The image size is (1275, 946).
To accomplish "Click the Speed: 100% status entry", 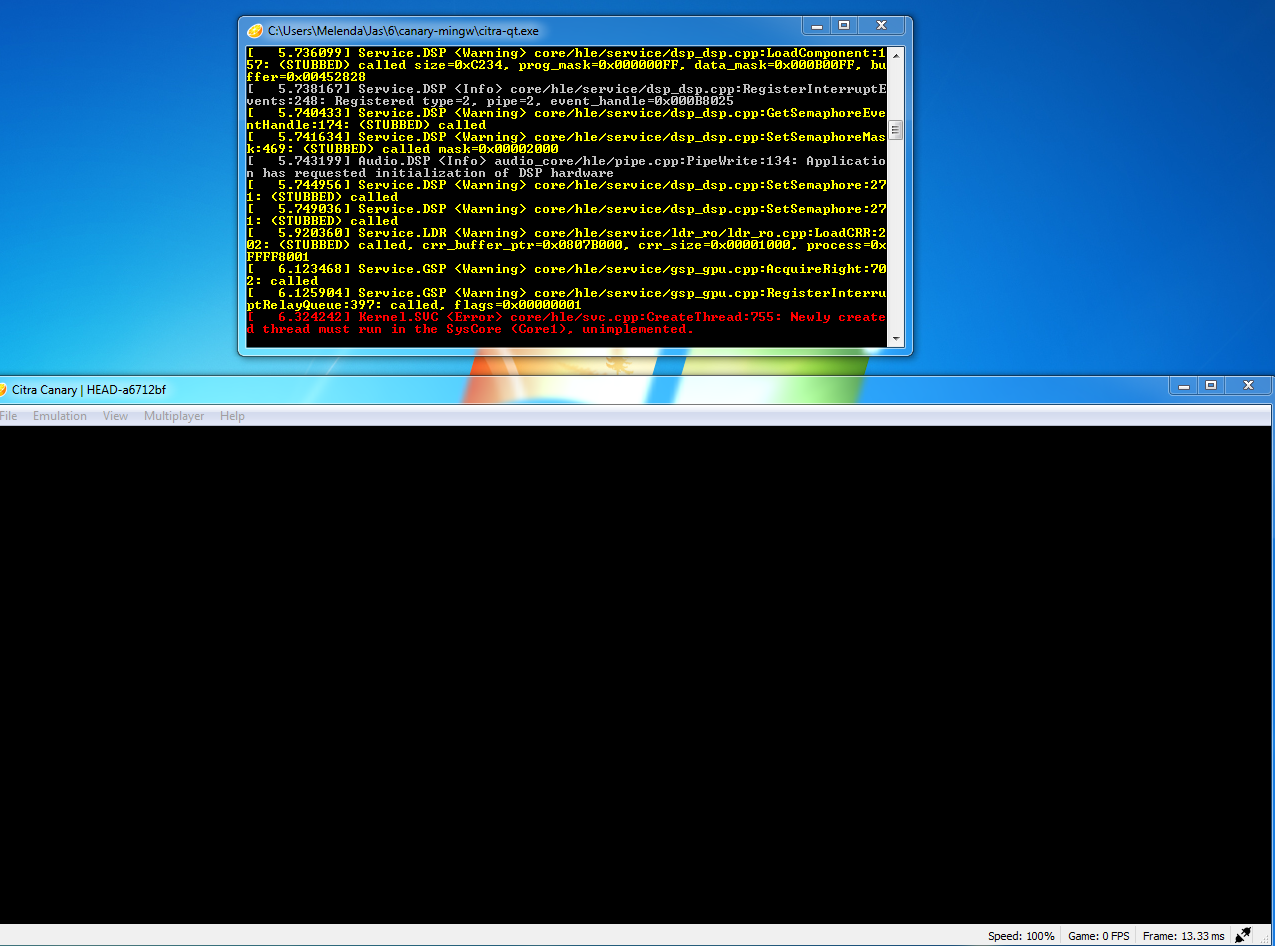I will (x=1021, y=936).
